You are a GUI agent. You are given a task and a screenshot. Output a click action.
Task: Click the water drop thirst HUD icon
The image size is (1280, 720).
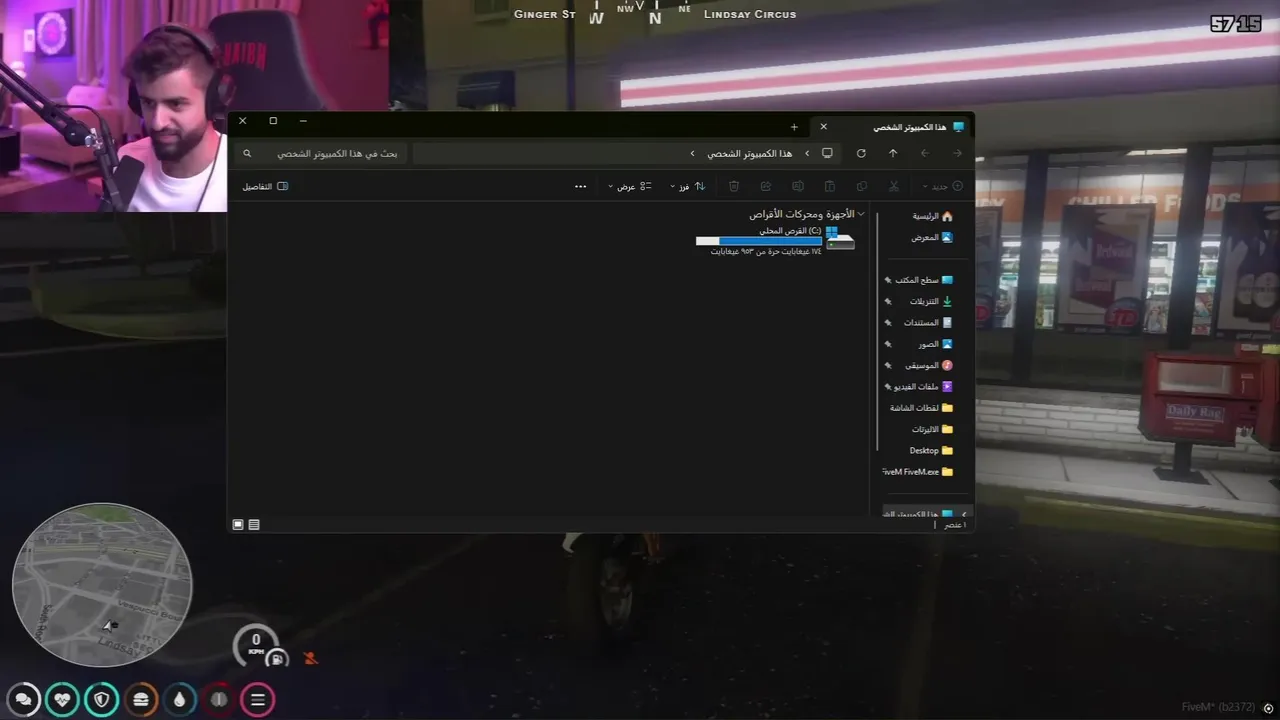(180, 700)
